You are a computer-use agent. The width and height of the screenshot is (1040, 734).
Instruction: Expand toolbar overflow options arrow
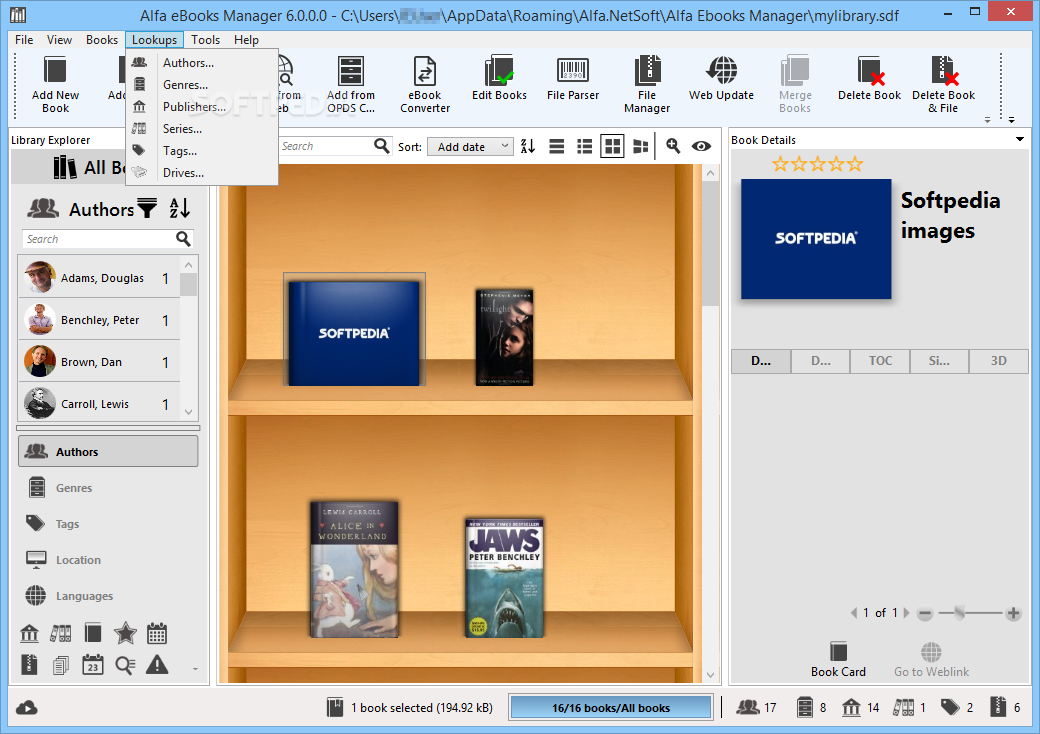1011,120
